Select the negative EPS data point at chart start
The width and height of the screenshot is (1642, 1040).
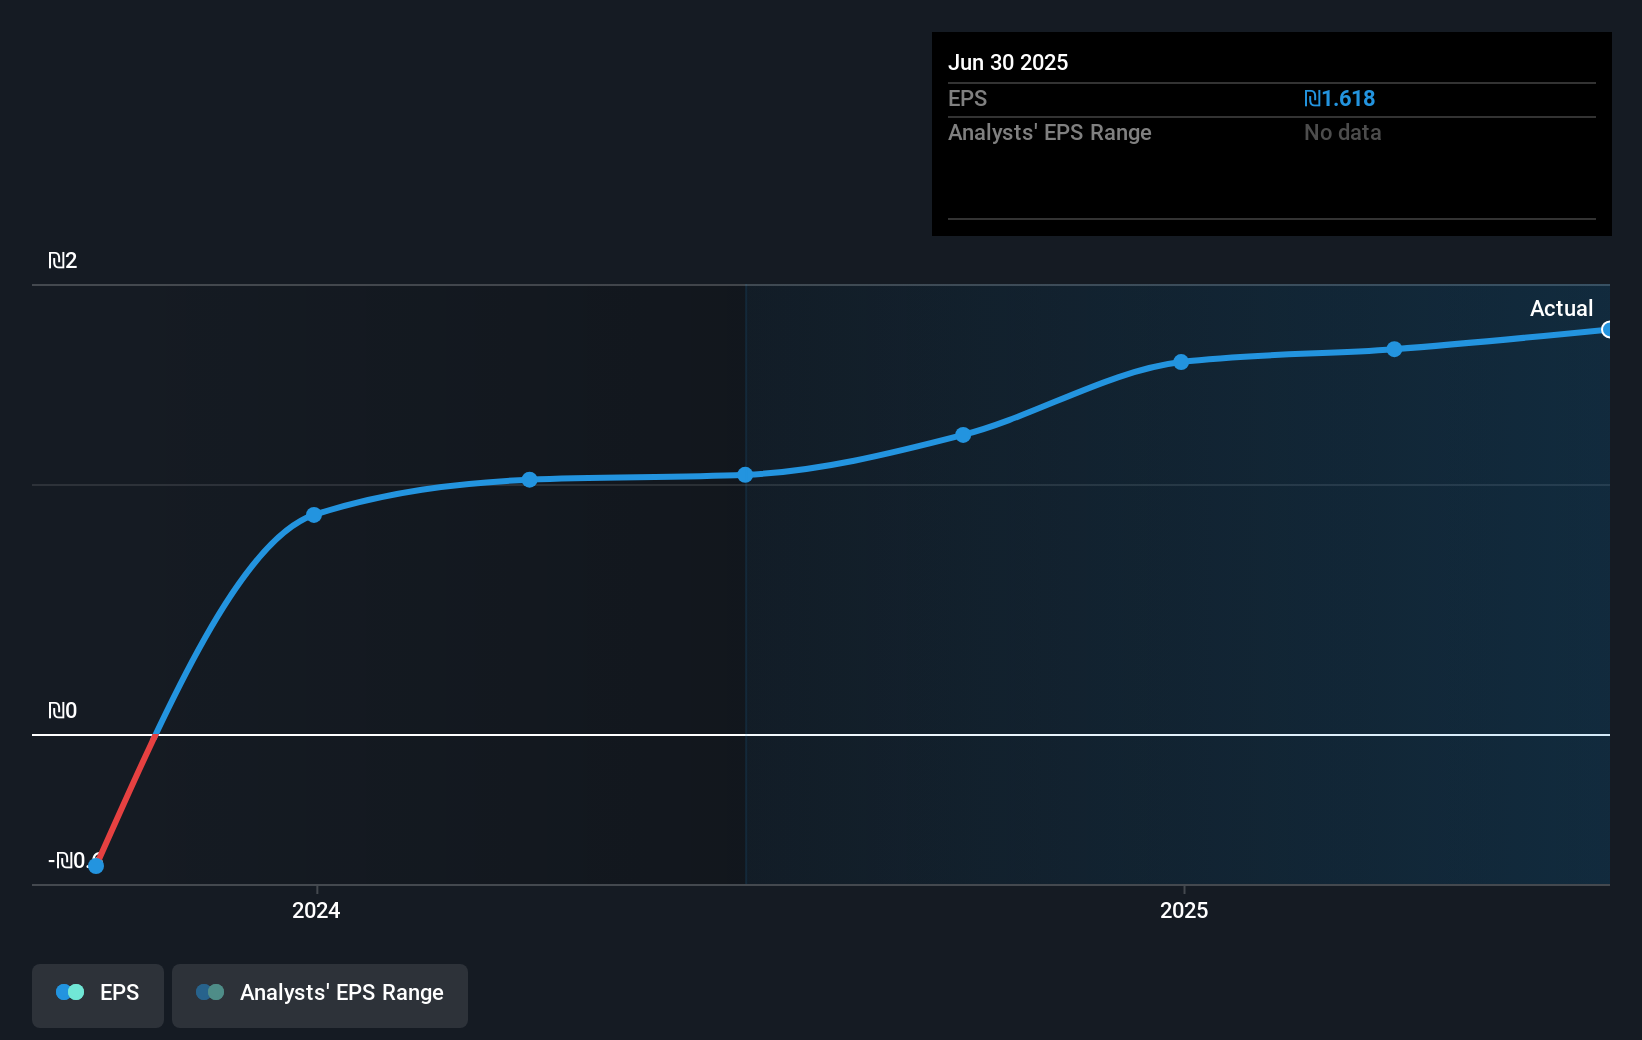click(x=96, y=865)
